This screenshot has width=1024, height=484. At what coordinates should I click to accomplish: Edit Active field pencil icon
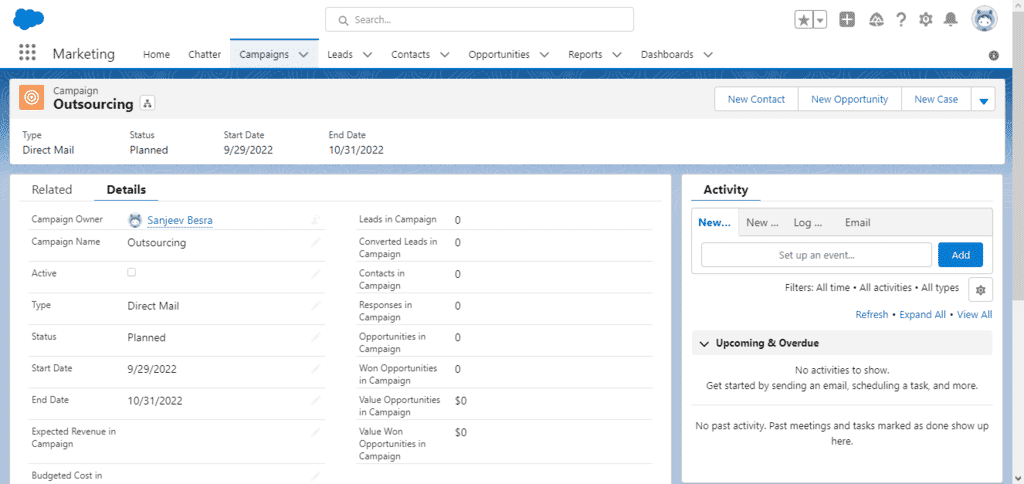pos(315,274)
